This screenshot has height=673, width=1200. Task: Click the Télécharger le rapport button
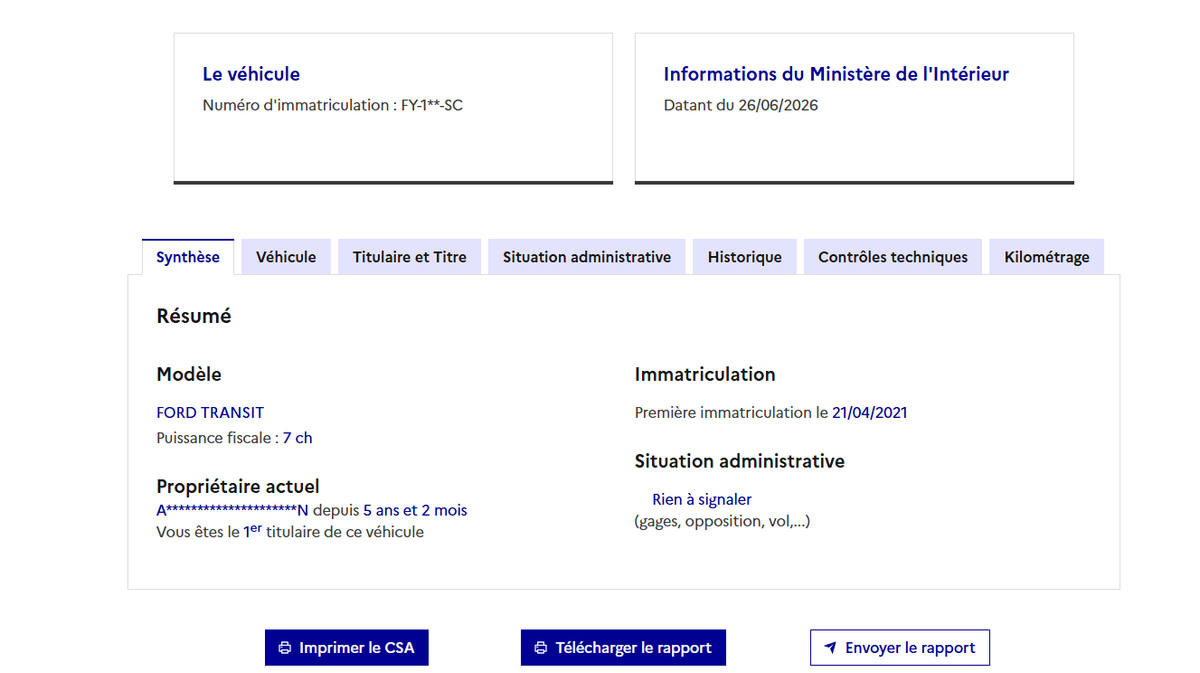click(x=623, y=648)
